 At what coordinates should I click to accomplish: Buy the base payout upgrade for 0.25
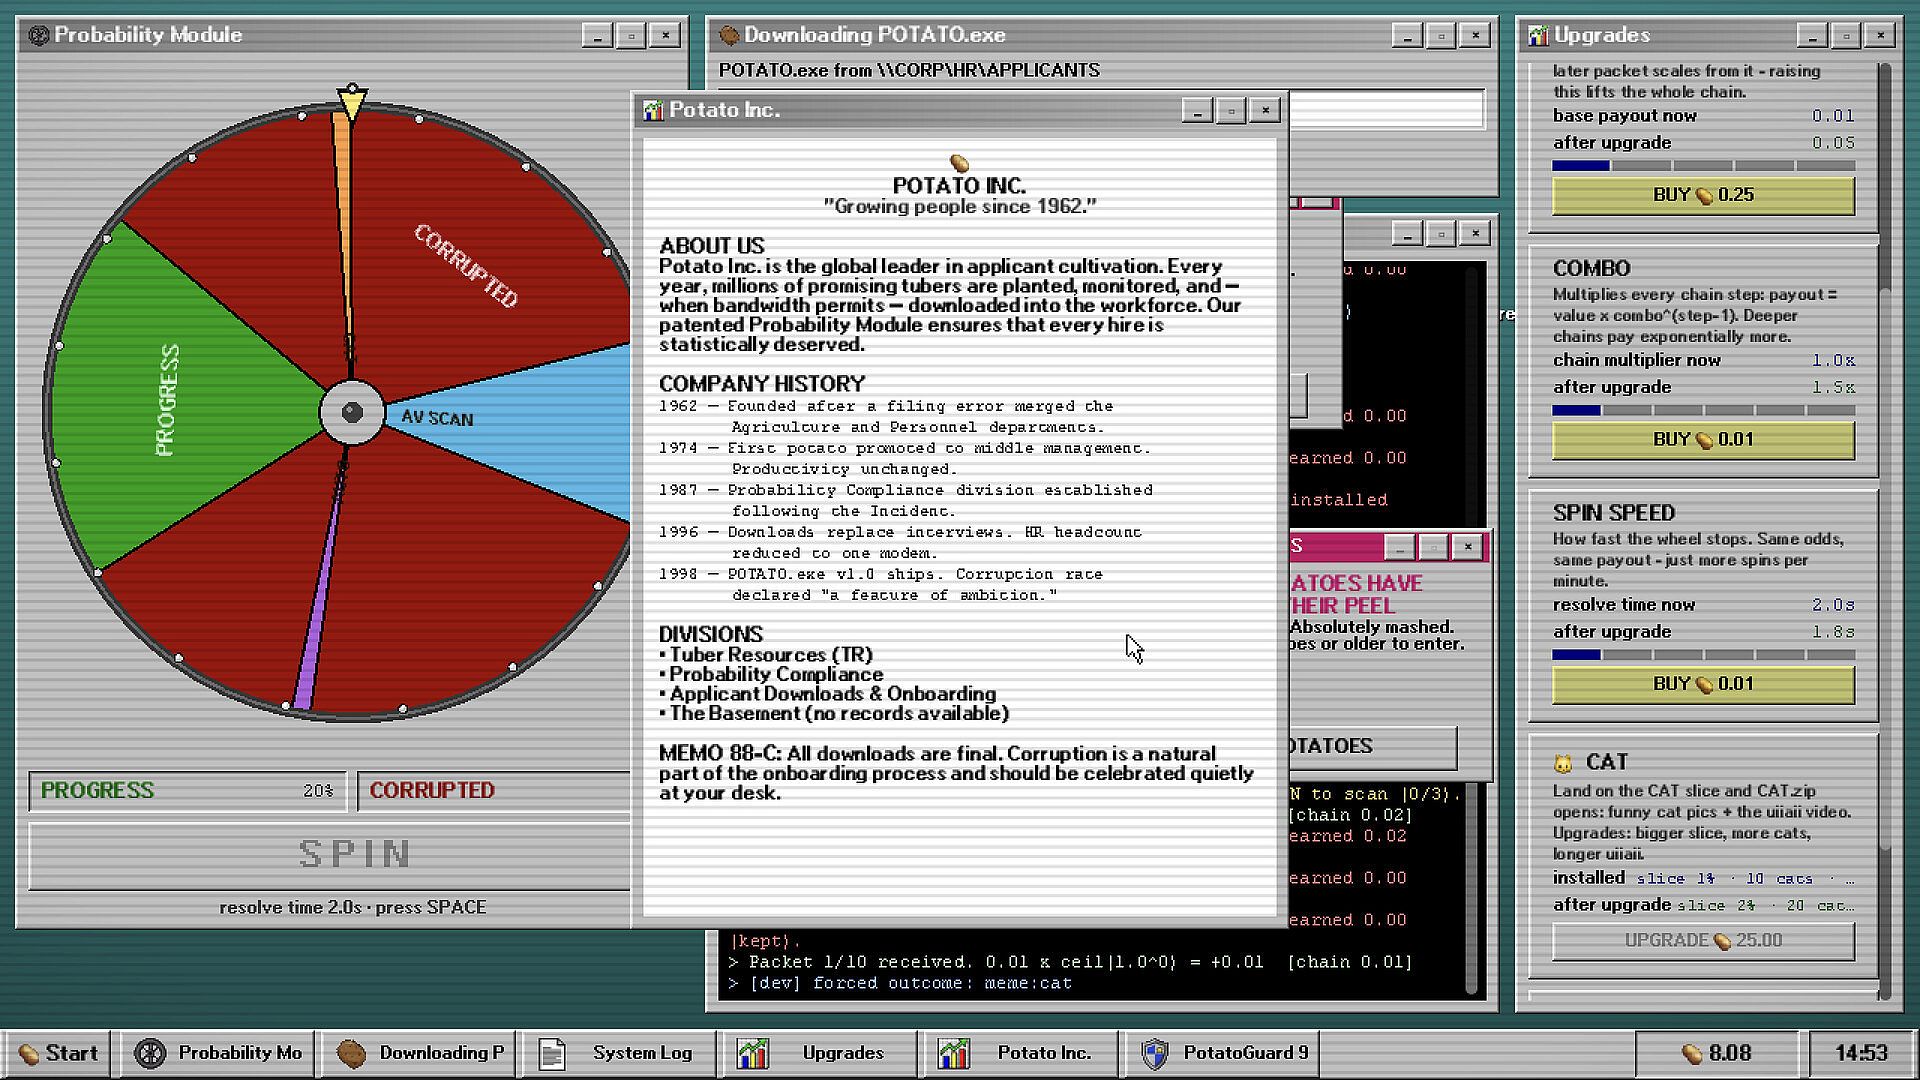[1703, 195]
